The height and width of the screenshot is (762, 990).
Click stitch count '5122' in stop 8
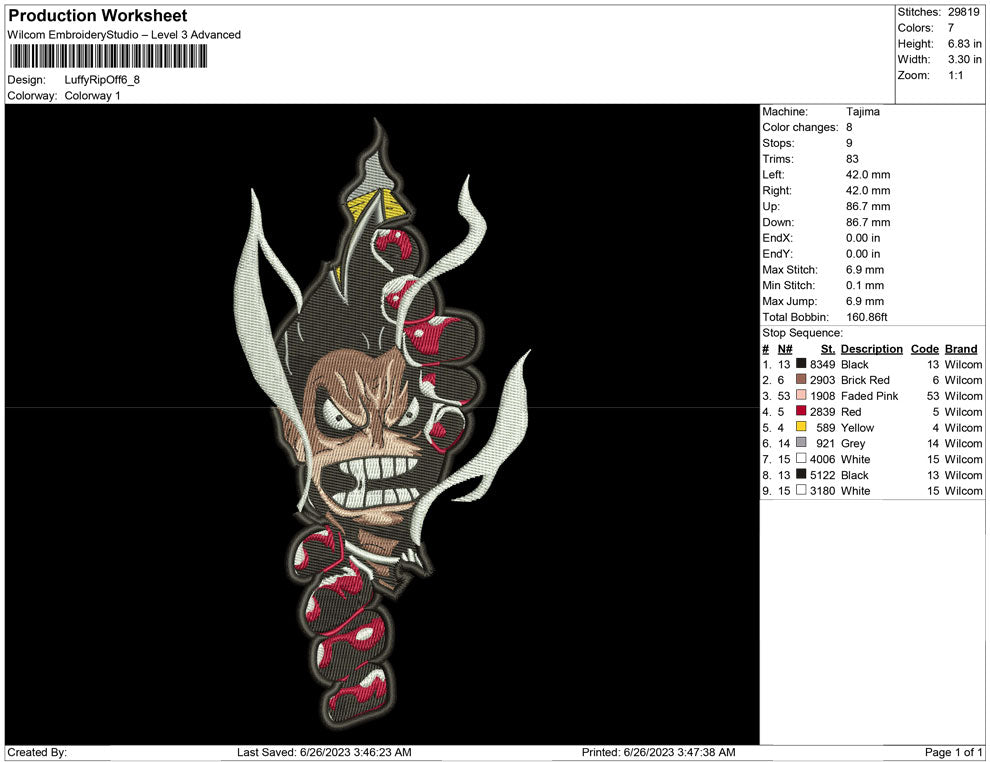823,475
